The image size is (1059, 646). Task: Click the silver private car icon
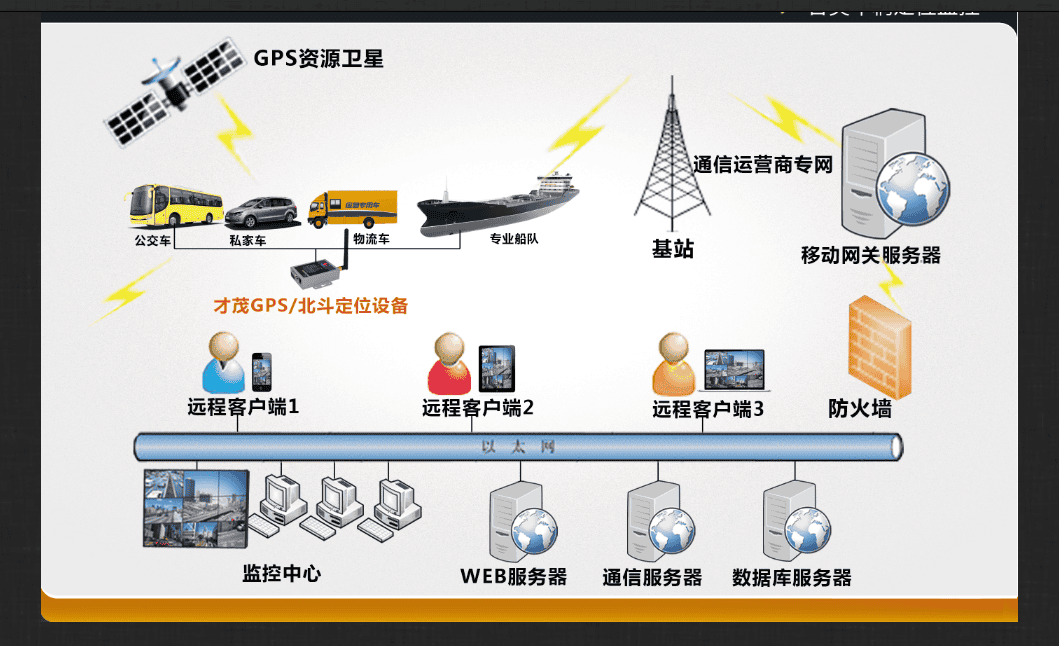[x=261, y=210]
